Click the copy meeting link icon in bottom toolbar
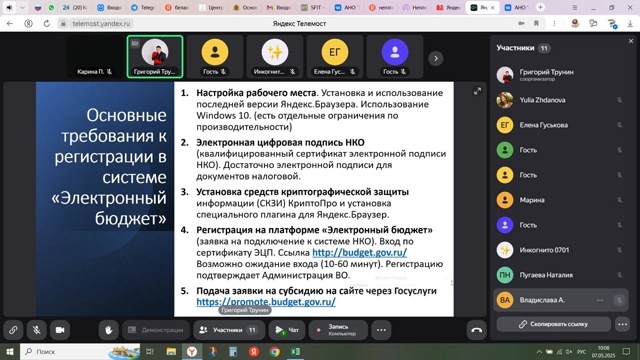 point(13,330)
